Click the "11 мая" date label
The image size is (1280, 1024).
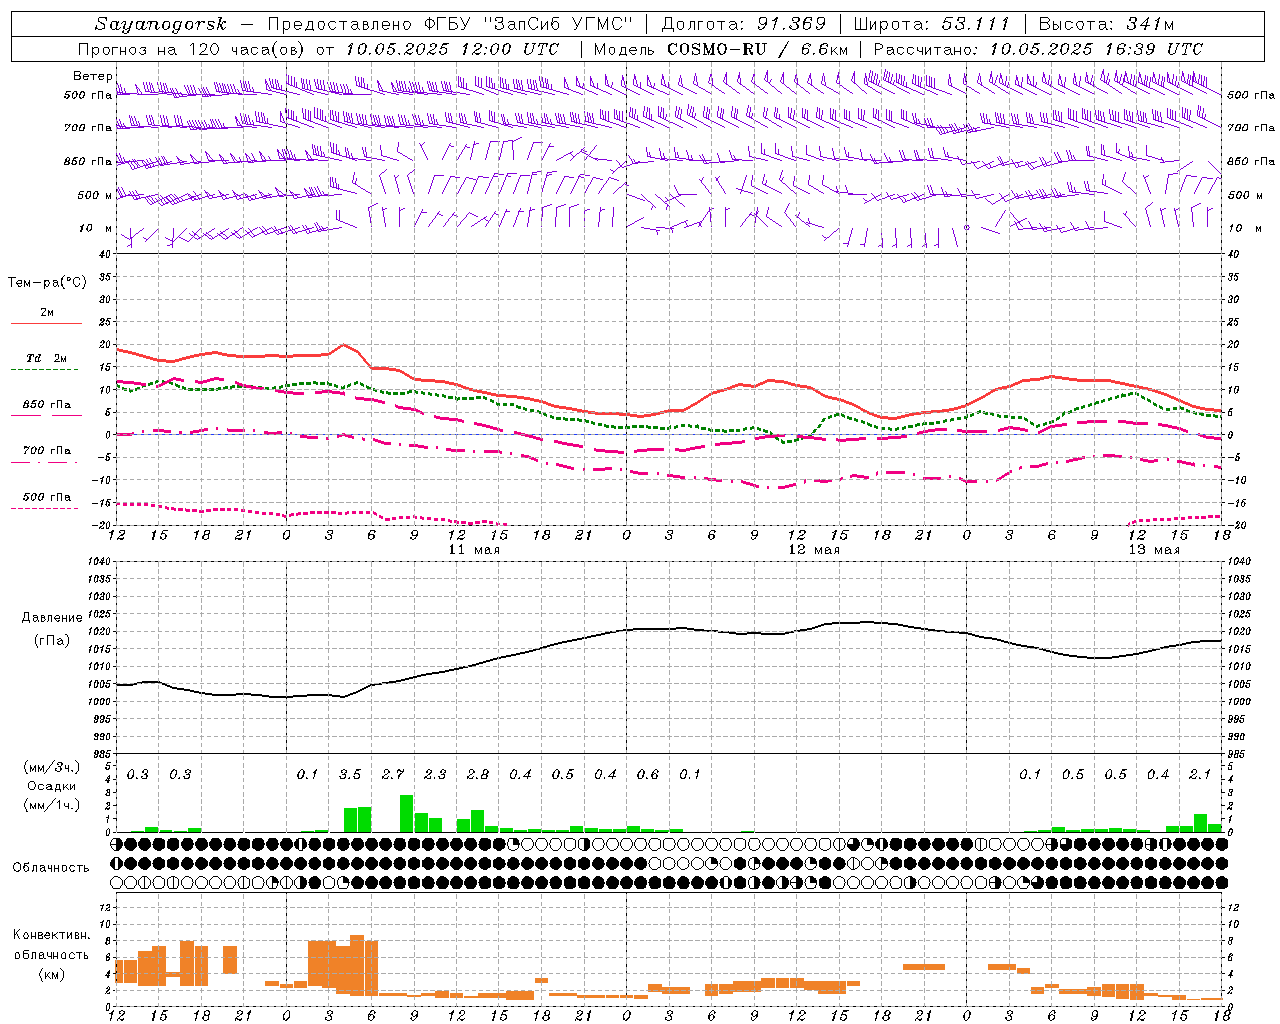coord(474,550)
